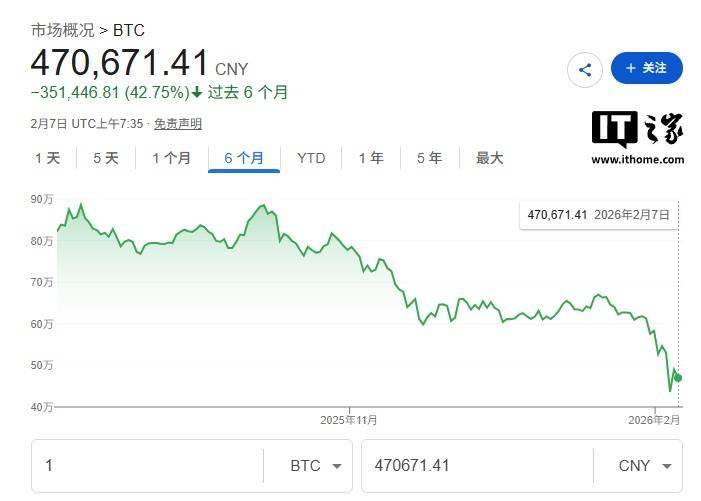Click the 关注 follow button

click(x=646, y=68)
